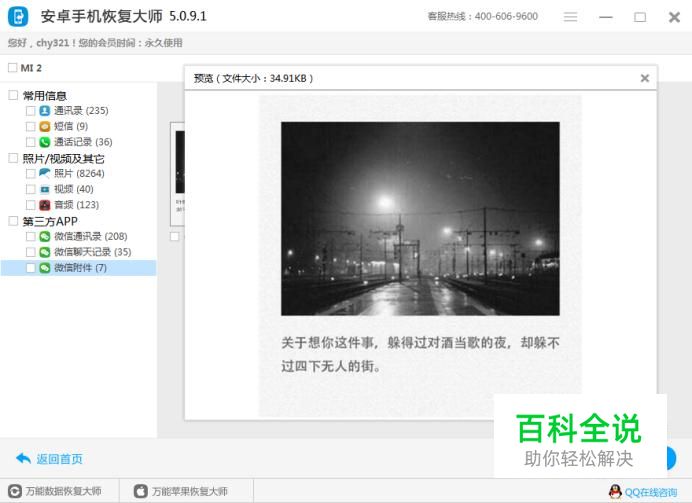Check the 微信通讯录 (208) checkbox
The width and height of the screenshot is (692, 503).
pos(30,236)
